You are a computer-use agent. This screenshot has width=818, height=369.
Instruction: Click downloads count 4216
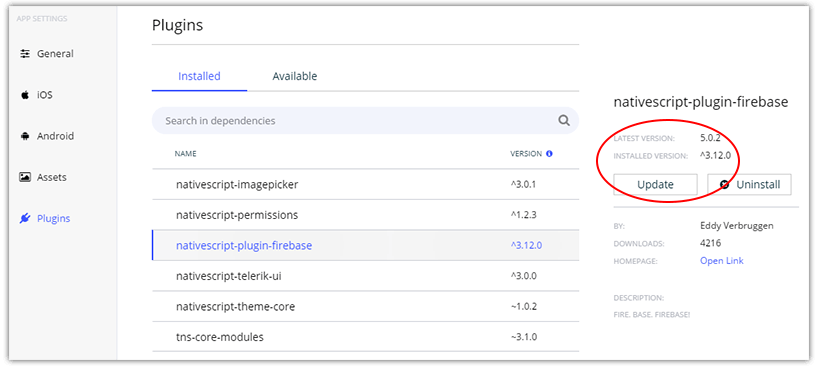[x=711, y=243]
